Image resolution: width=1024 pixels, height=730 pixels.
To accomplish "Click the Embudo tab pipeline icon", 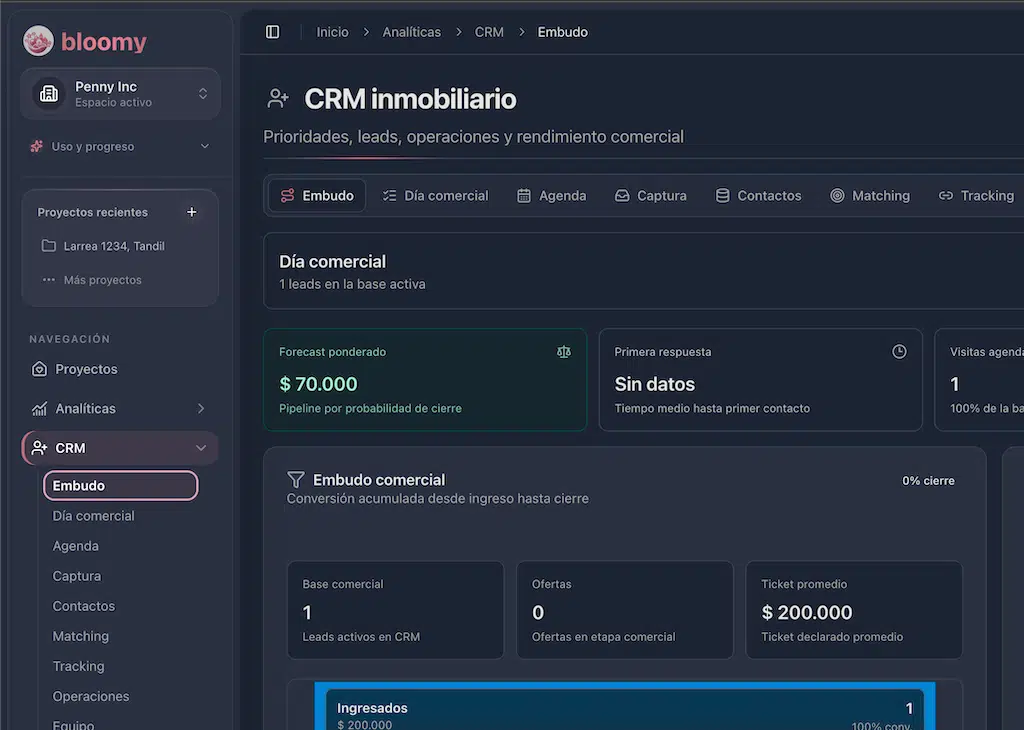I will point(287,196).
